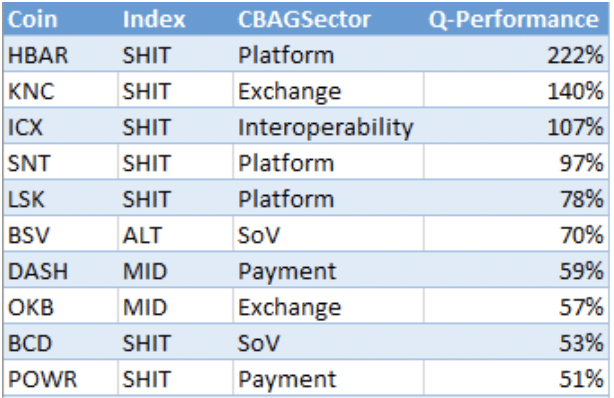Click the MID index cell for OKB
Viewport: 614px width, 398px height.
[x=175, y=306]
